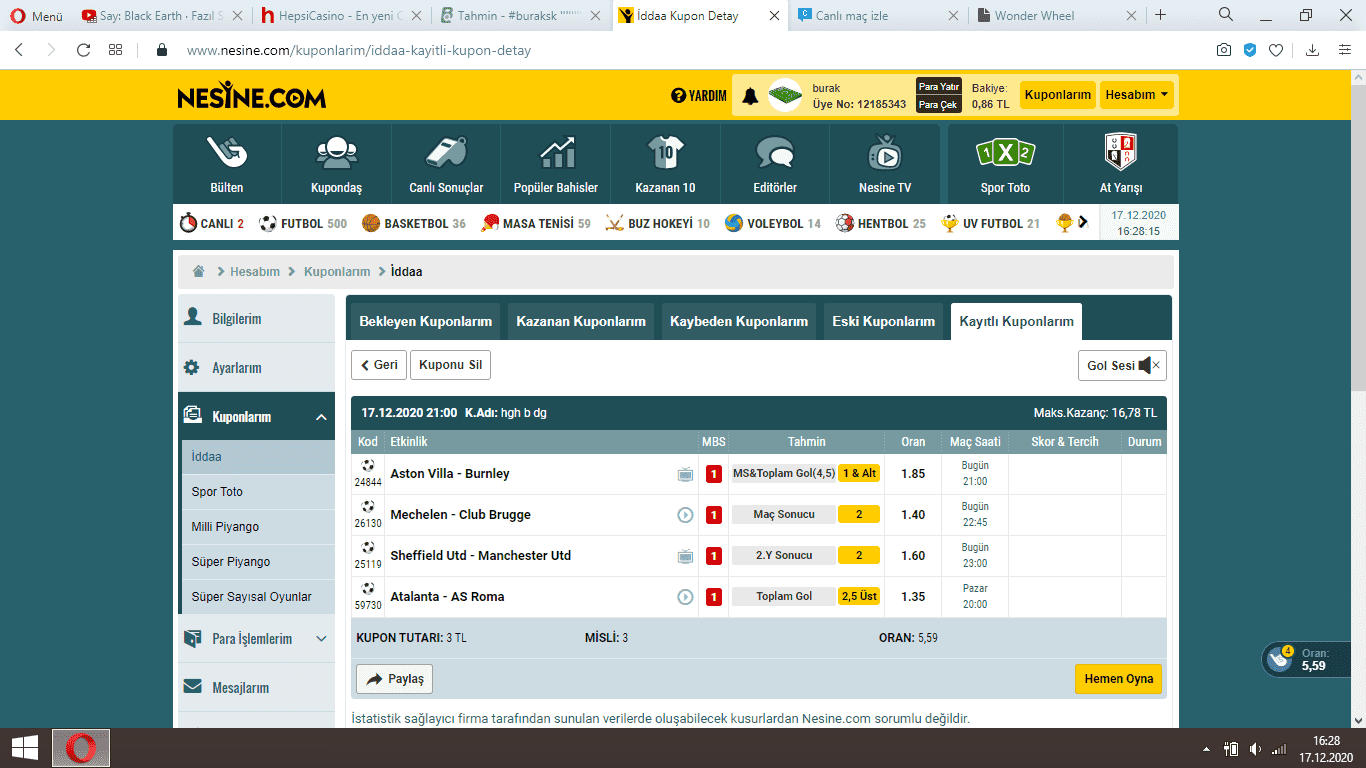Open Ayarlarım sidebar item
This screenshot has width=1366, height=768.
256,367
